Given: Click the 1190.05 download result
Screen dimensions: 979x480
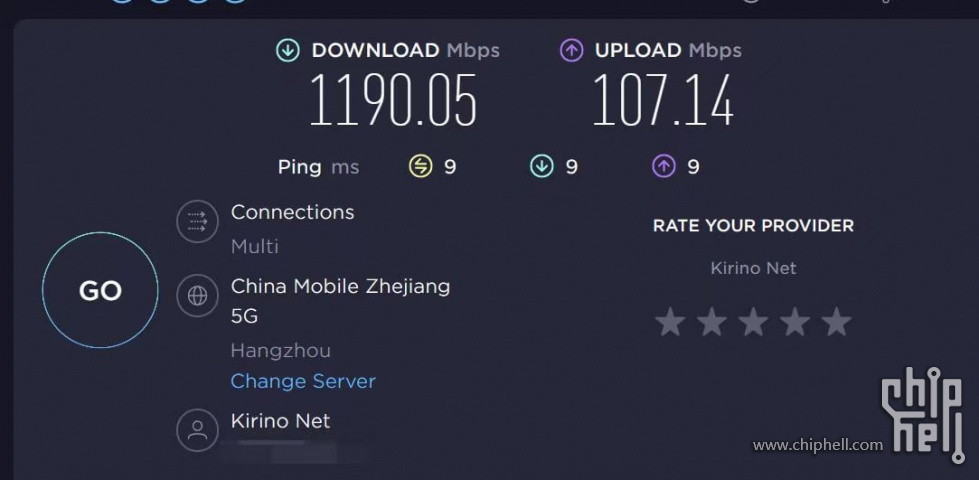Looking at the screenshot, I should click(x=393, y=100).
